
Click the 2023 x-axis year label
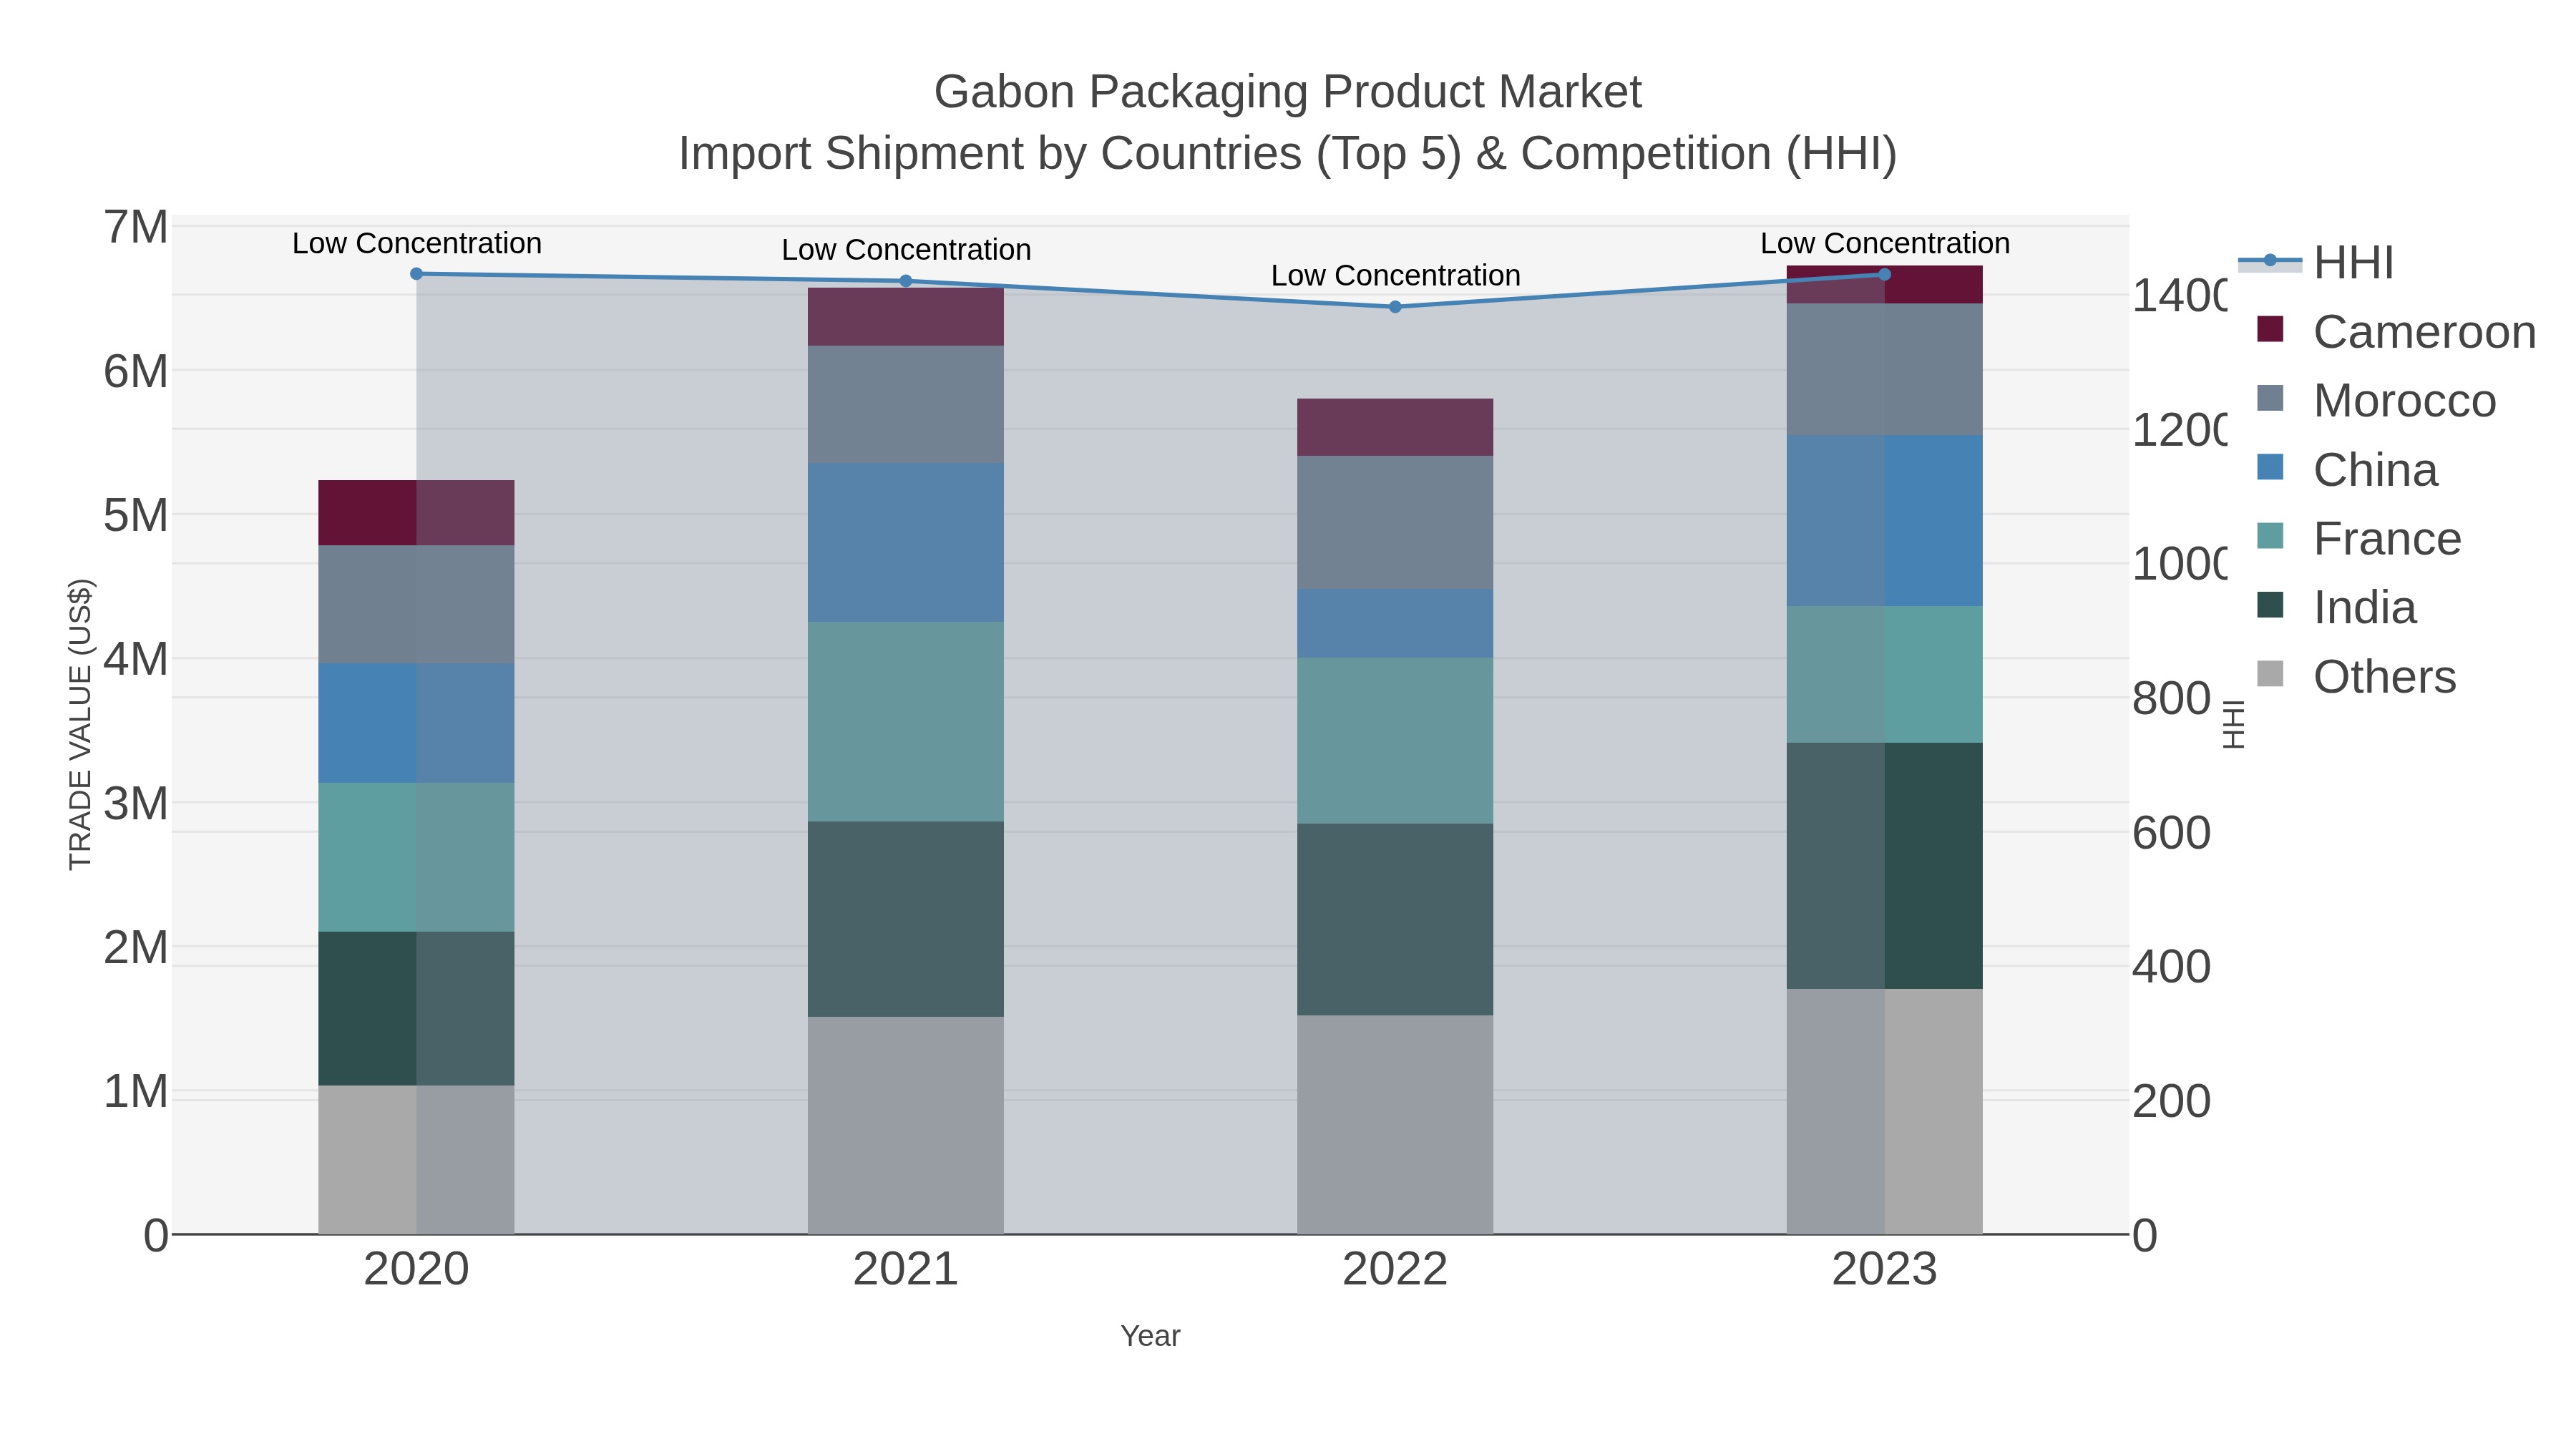tap(1884, 1270)
